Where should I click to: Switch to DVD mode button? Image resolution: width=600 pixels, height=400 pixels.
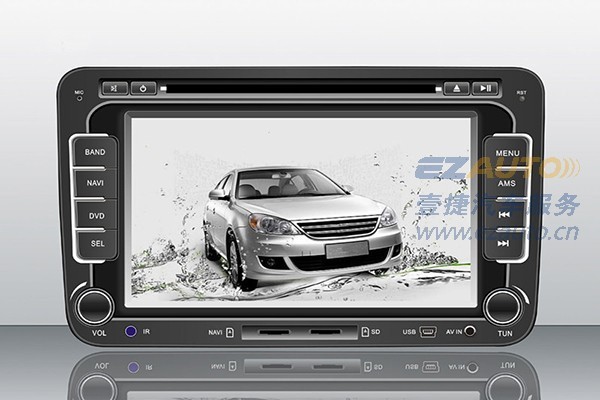point(95,214)
